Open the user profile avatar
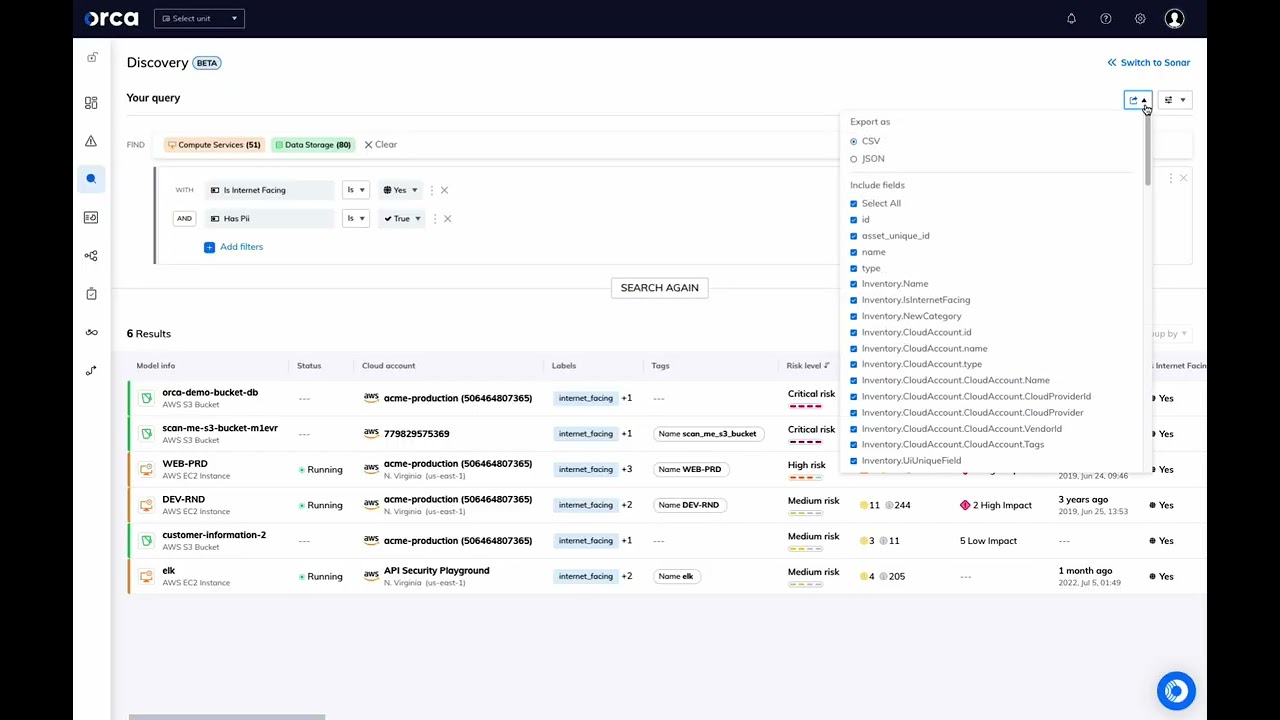This screenshot has height=720, width=1280. coord(1174,18)
